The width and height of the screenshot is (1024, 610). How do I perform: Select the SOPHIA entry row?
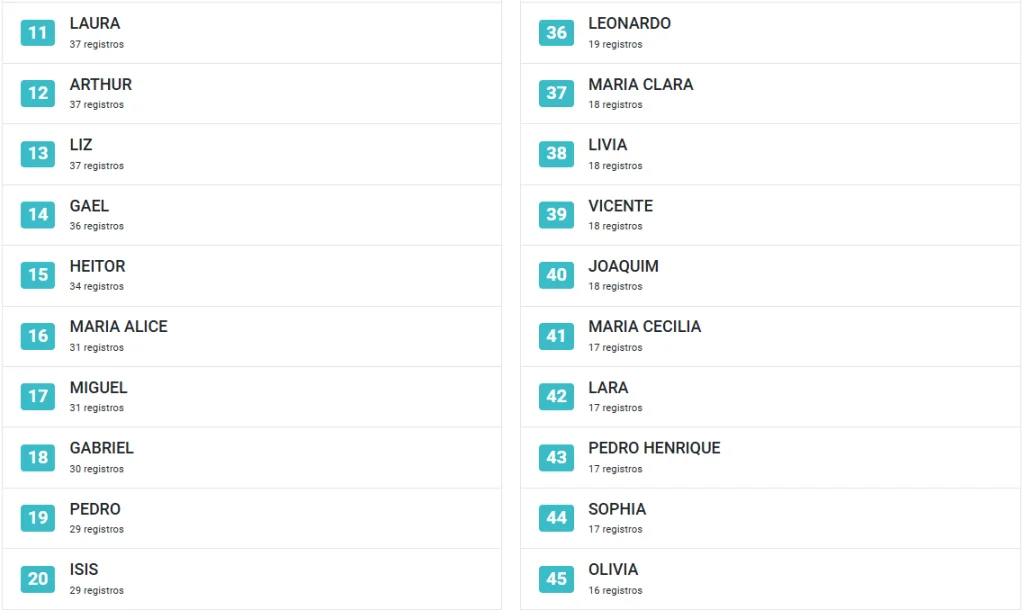(771, 519)
